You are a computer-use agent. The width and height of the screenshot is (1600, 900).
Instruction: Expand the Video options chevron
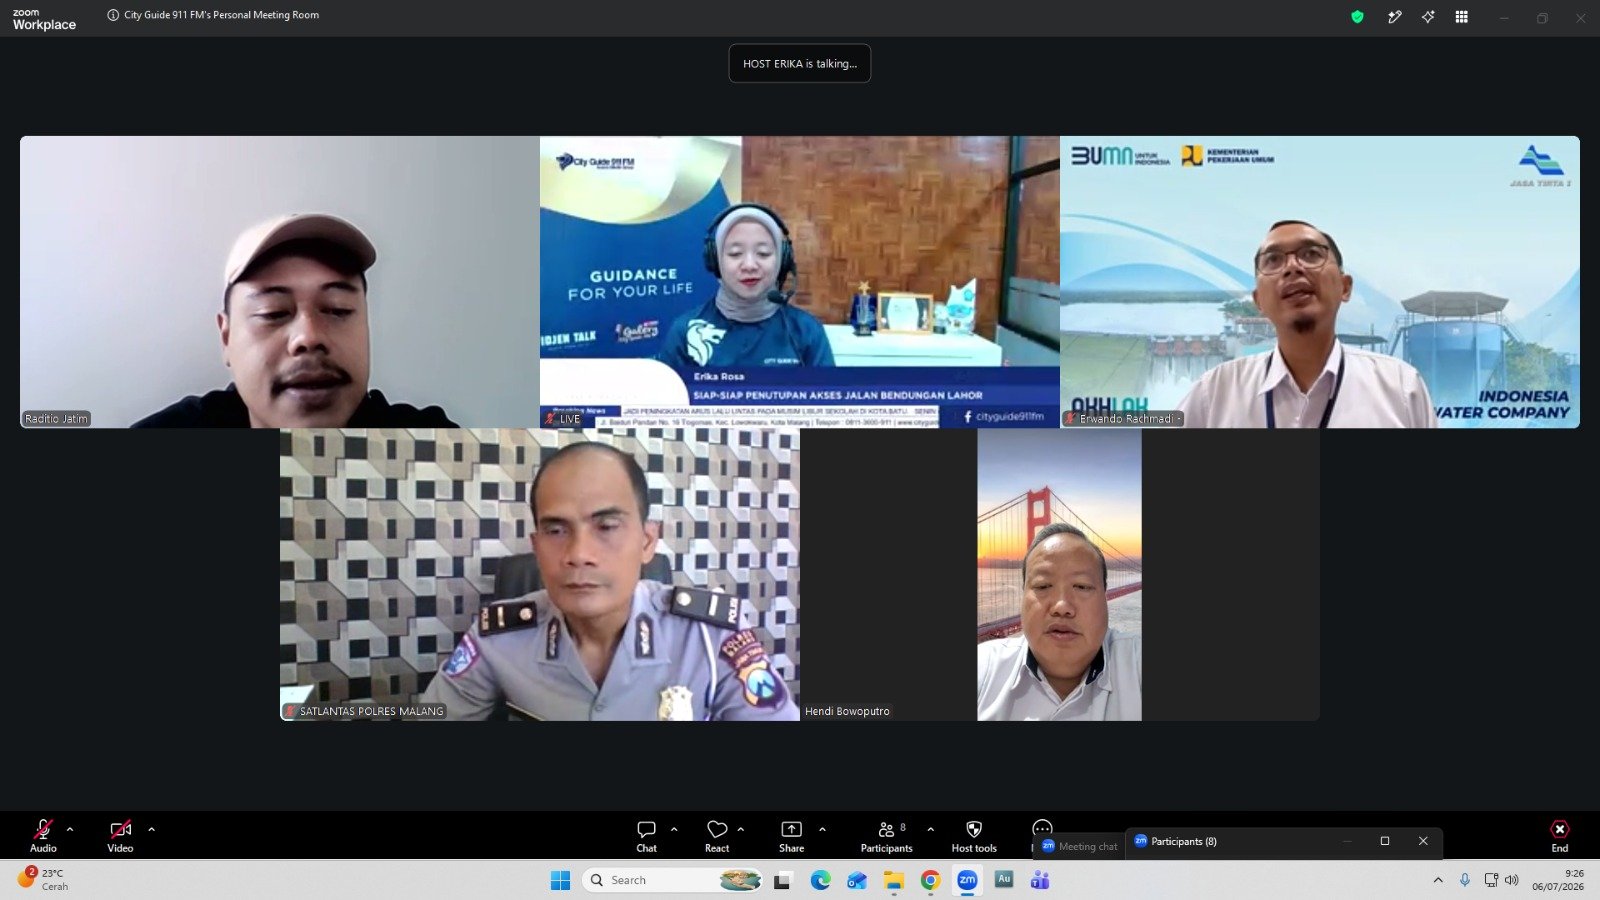pos(152,829)
